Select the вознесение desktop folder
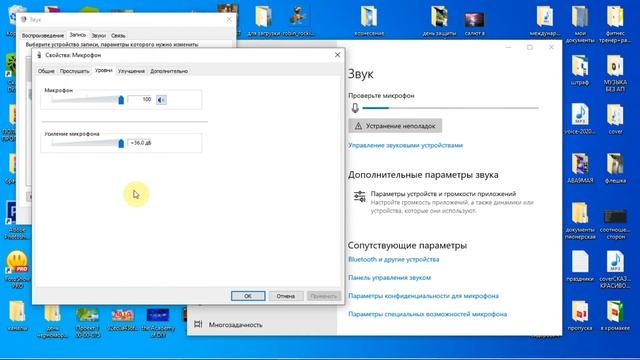Viewport: 640px width, 360px height. 369,20
